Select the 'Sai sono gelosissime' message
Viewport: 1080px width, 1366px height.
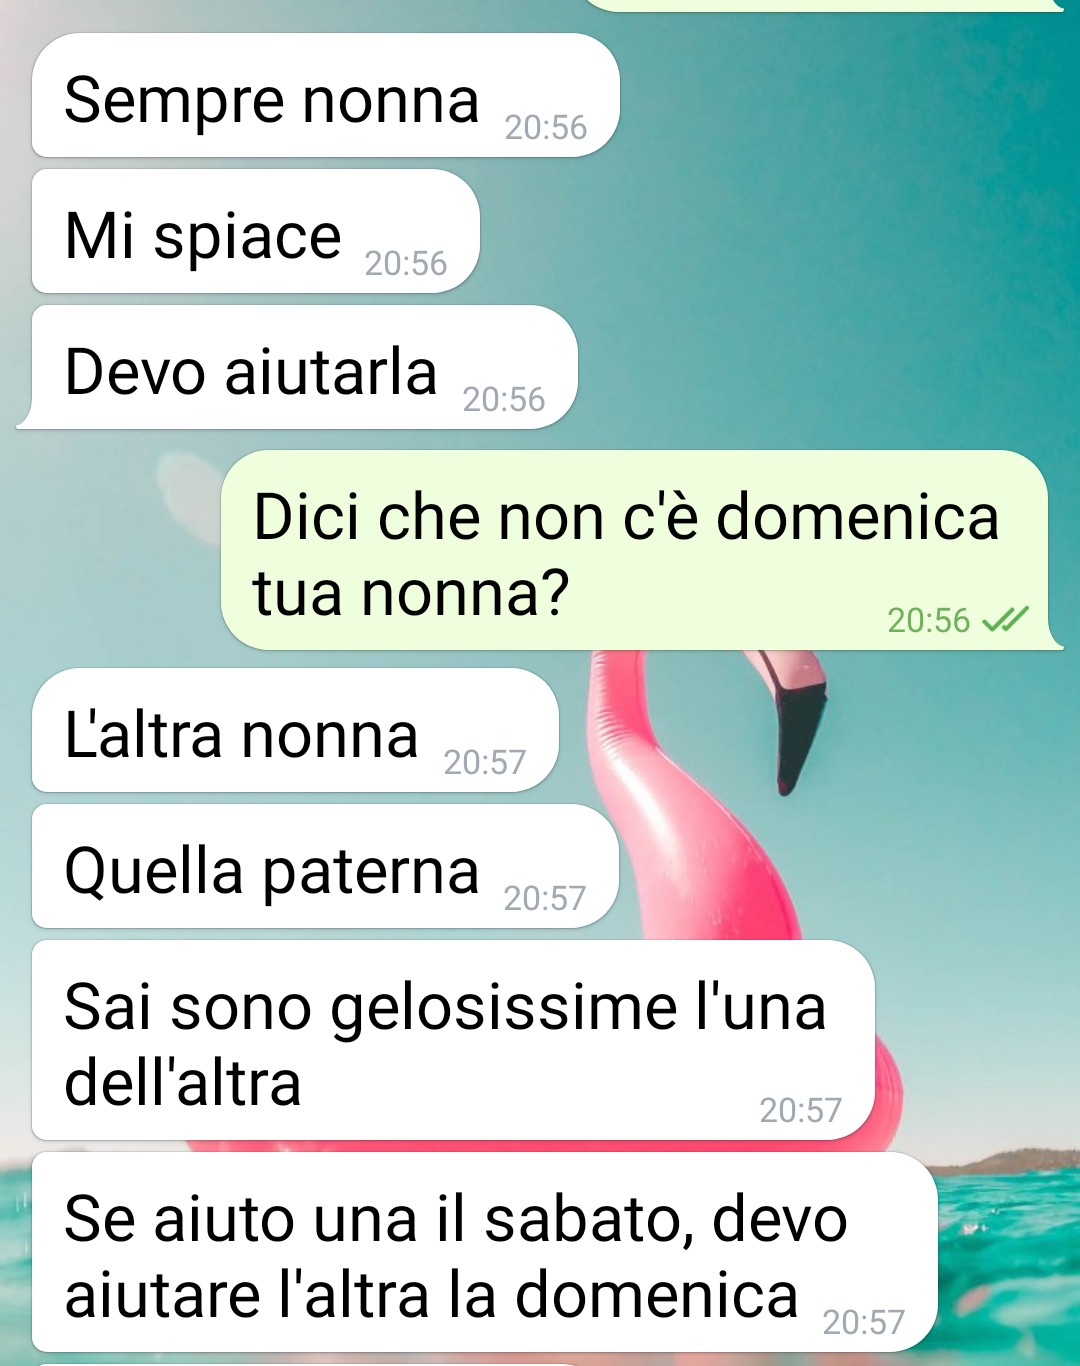click(453, 1041)
